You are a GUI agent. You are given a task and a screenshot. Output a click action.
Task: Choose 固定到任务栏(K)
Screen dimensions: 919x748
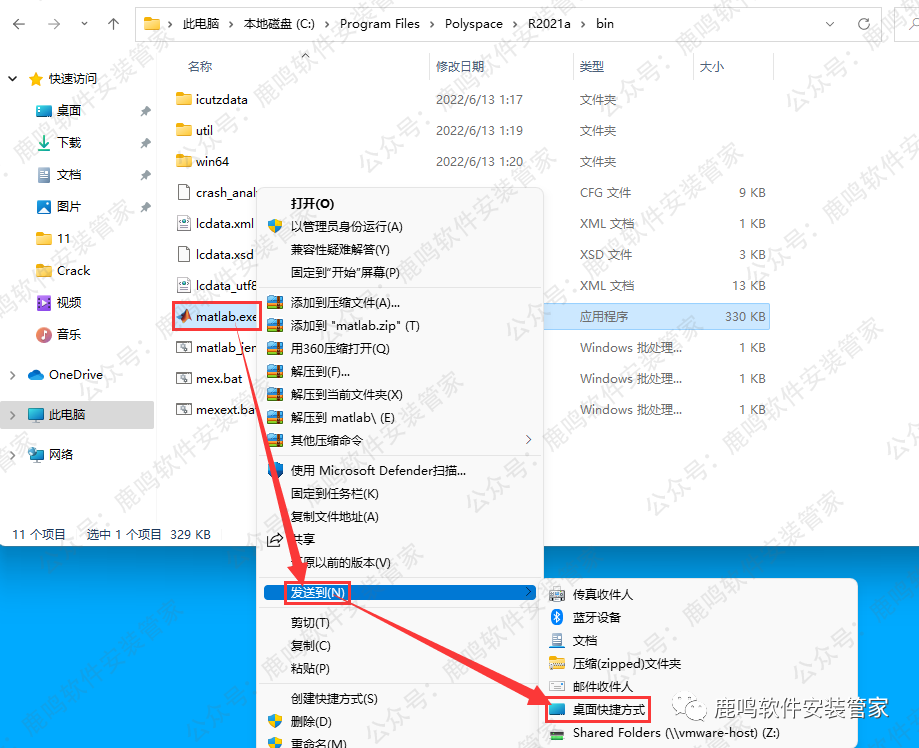point(335,494)
